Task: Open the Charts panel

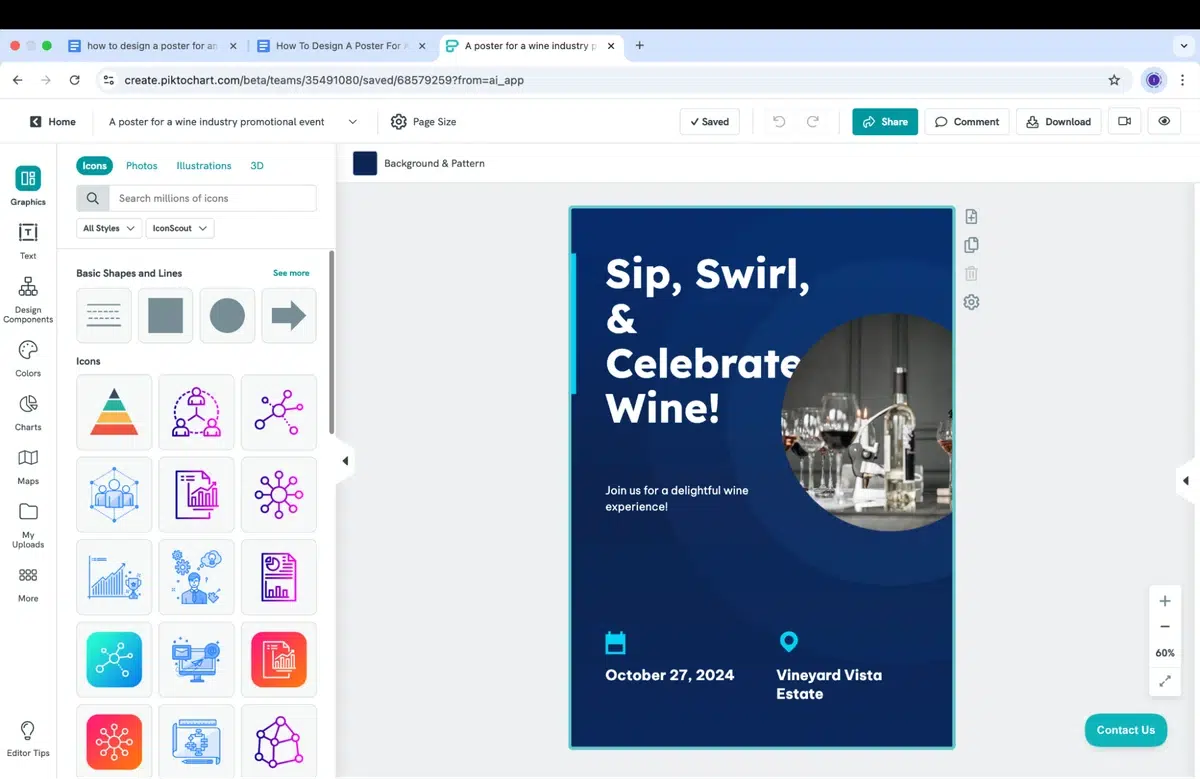Action: click(x=27, y=410)
